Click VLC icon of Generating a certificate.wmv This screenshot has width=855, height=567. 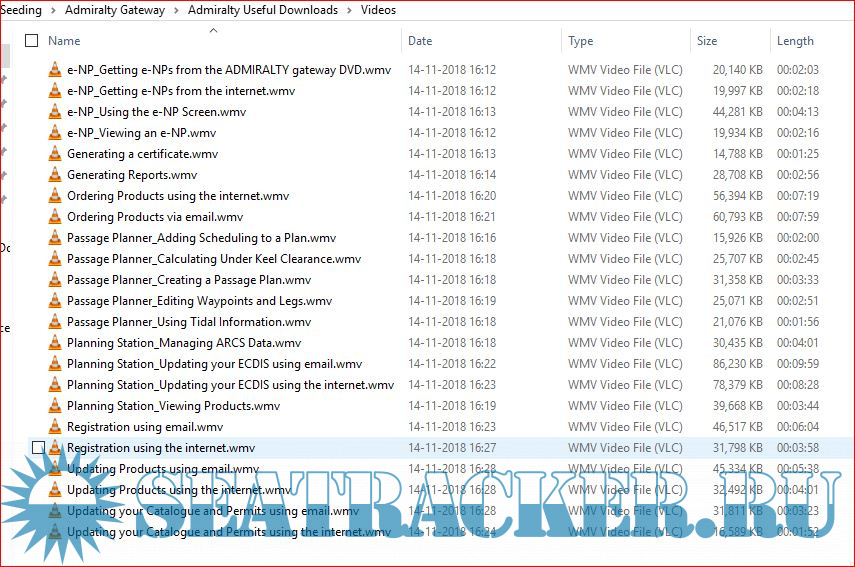55,154
